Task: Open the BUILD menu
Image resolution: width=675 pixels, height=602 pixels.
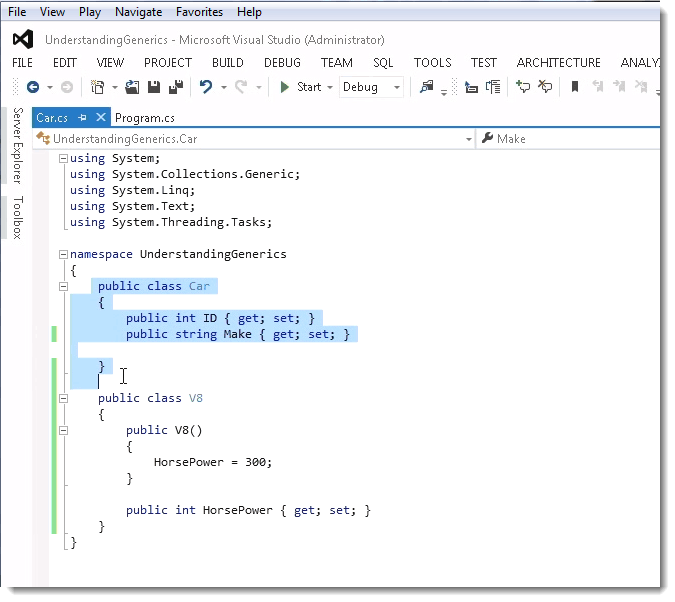Action: point(228,63)
